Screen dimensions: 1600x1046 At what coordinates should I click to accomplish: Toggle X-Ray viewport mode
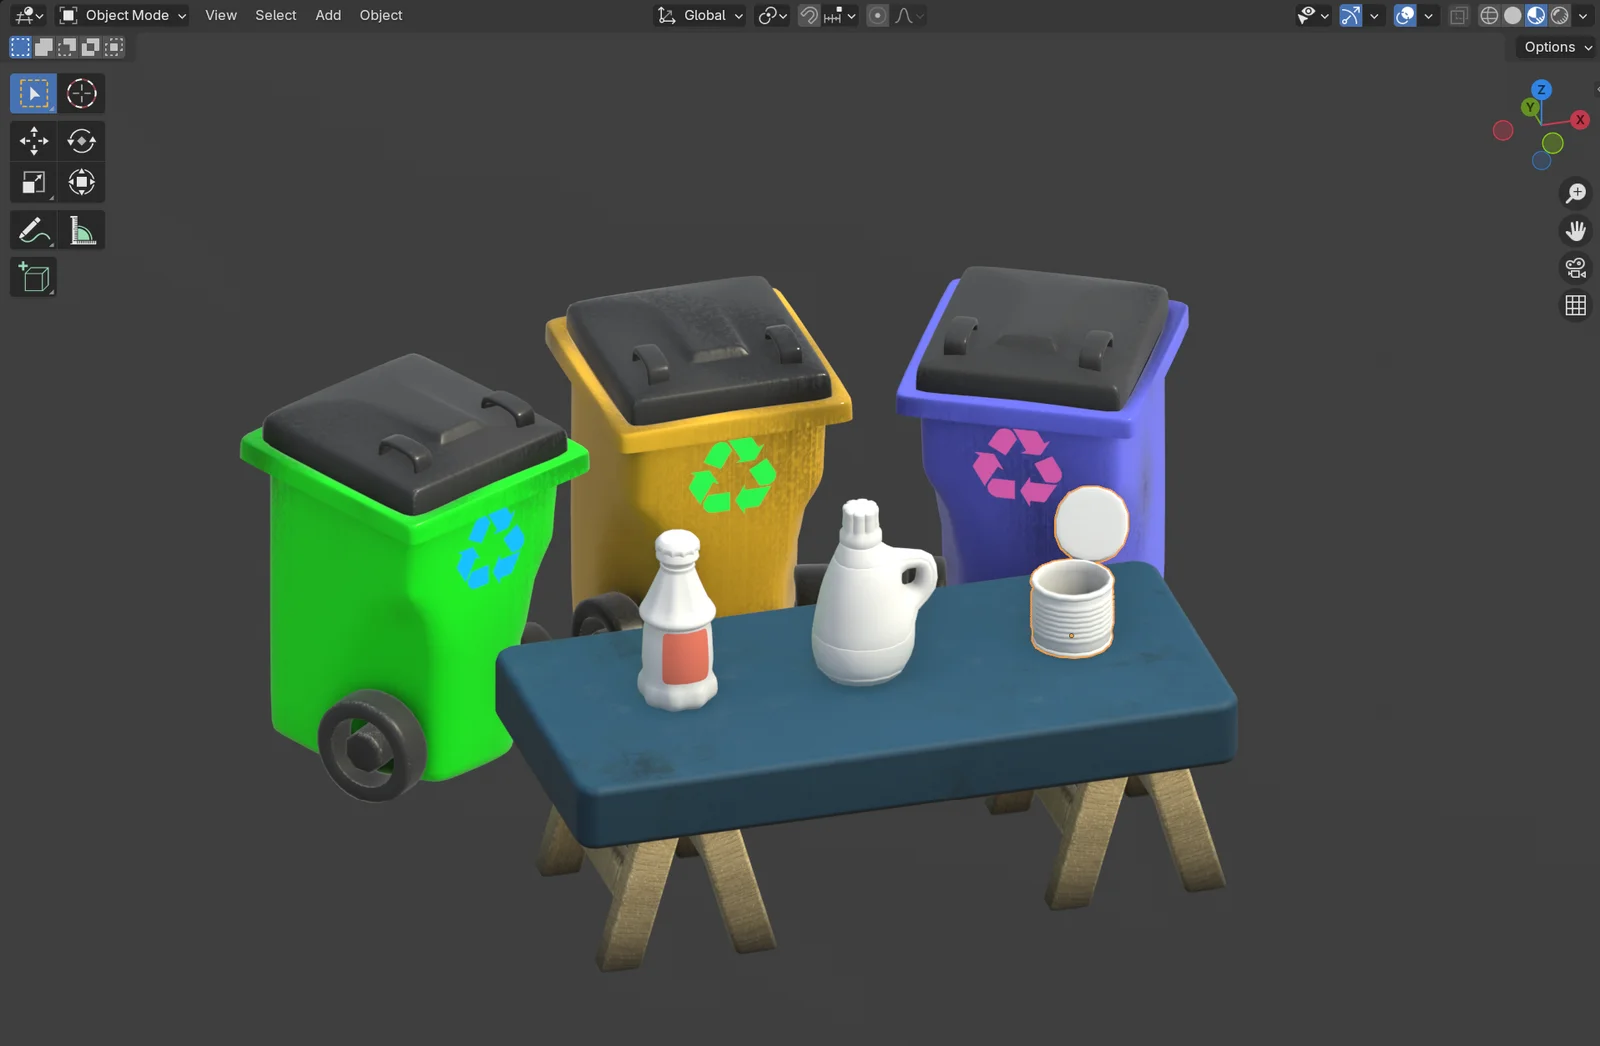point(1458,15)
